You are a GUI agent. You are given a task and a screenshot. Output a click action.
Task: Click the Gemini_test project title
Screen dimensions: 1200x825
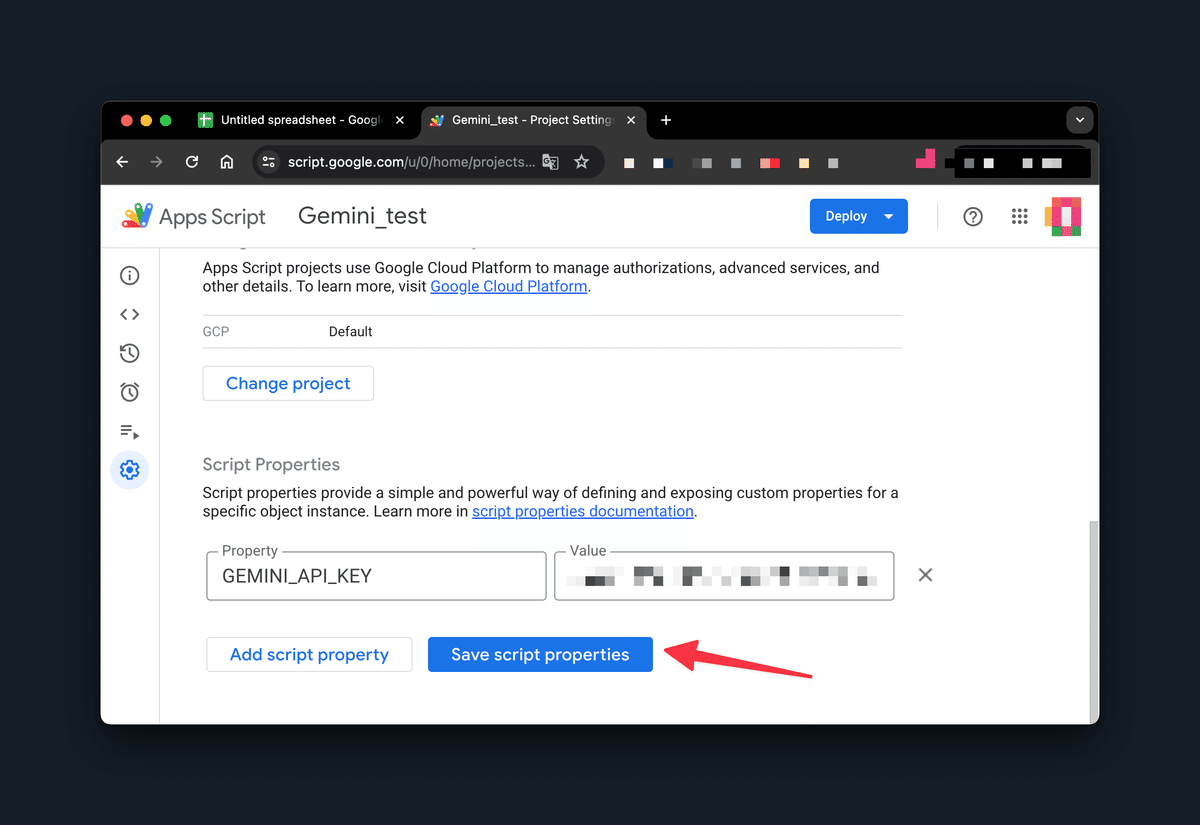[x=363, y=216]
